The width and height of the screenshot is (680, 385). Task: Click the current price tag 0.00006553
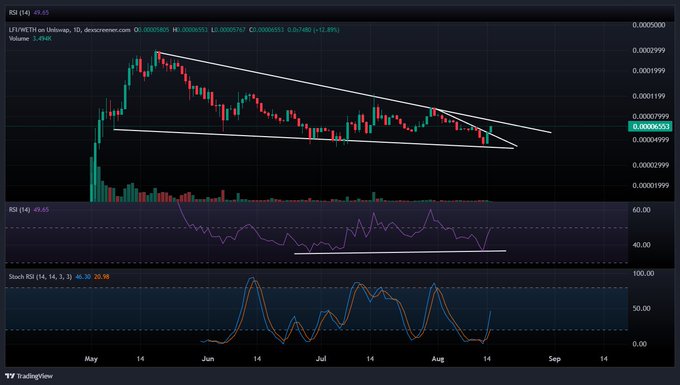(x=651, y=127)
